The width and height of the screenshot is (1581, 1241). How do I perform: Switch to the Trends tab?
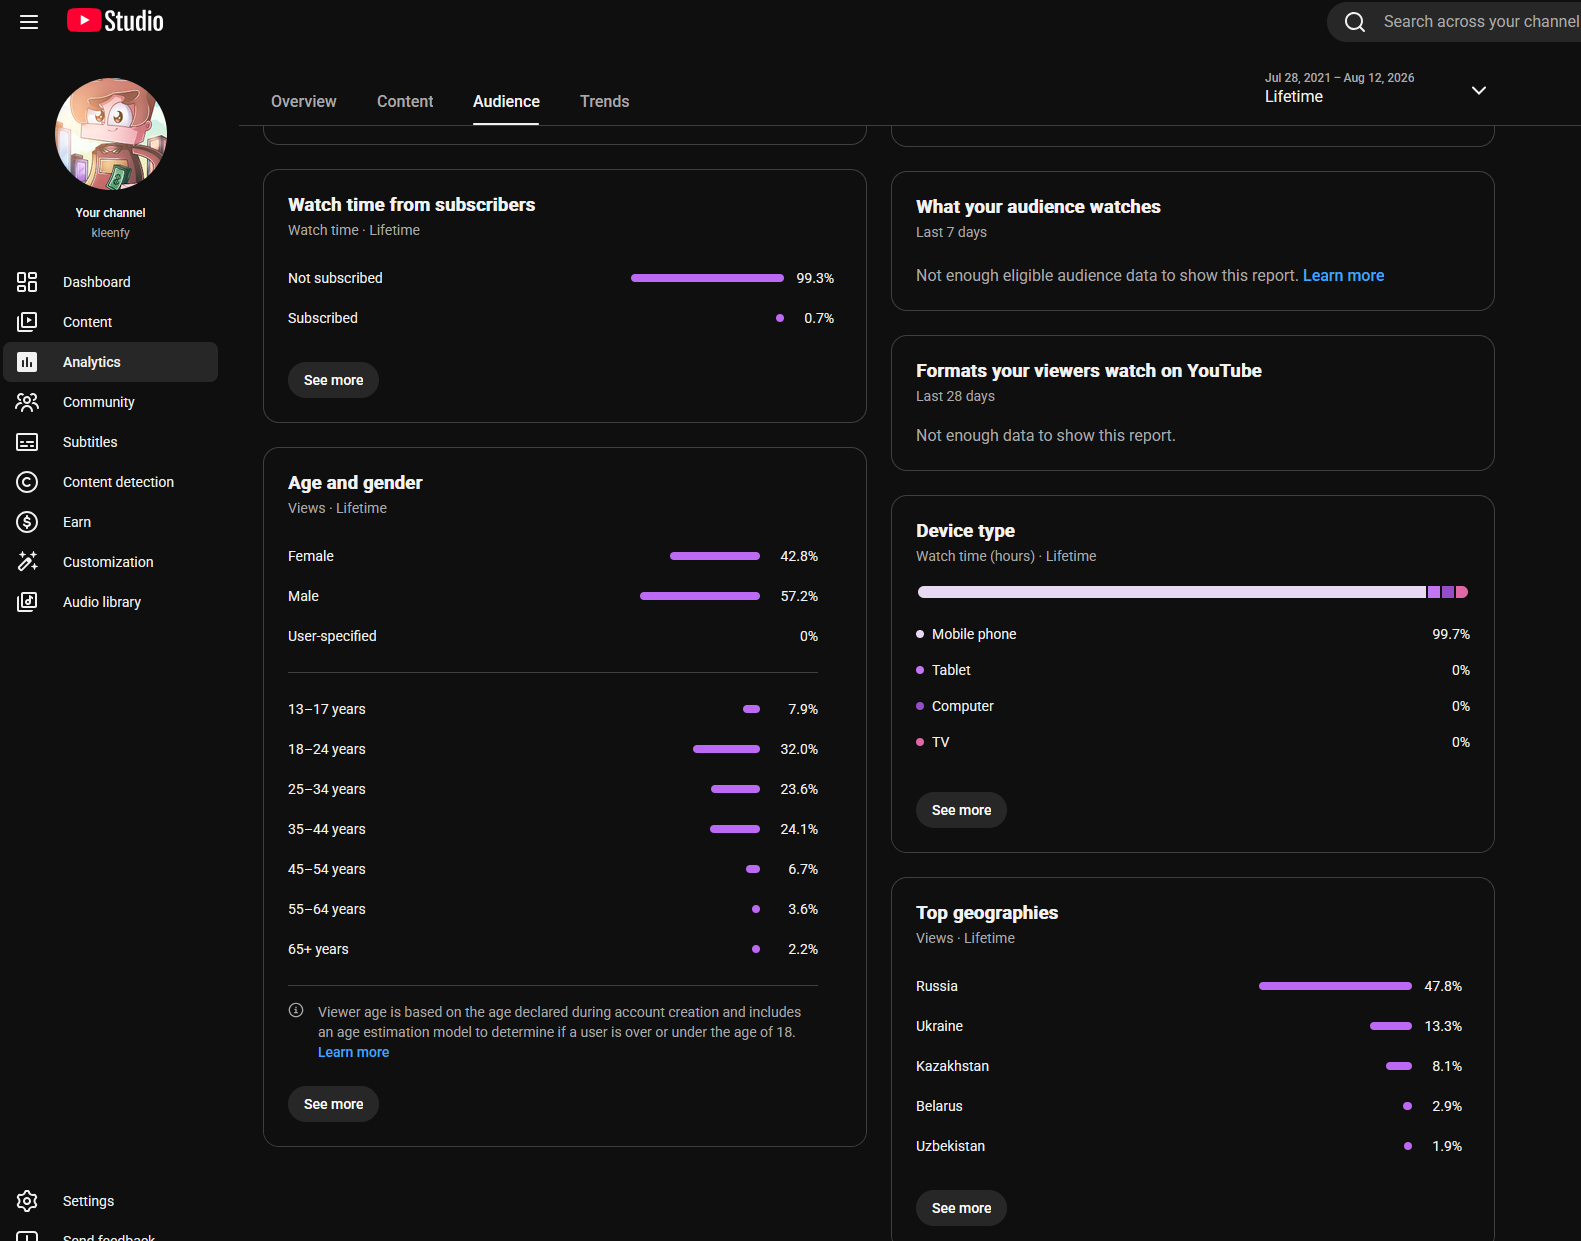(x=605, y=101)
